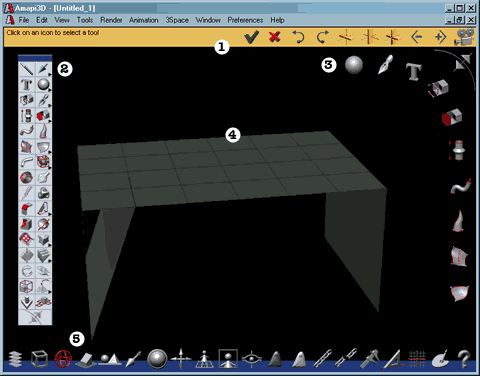Screen dimensions: 480x376
Task: Toggle the grid snap icon in bottom bar
Action: (417, 360)
